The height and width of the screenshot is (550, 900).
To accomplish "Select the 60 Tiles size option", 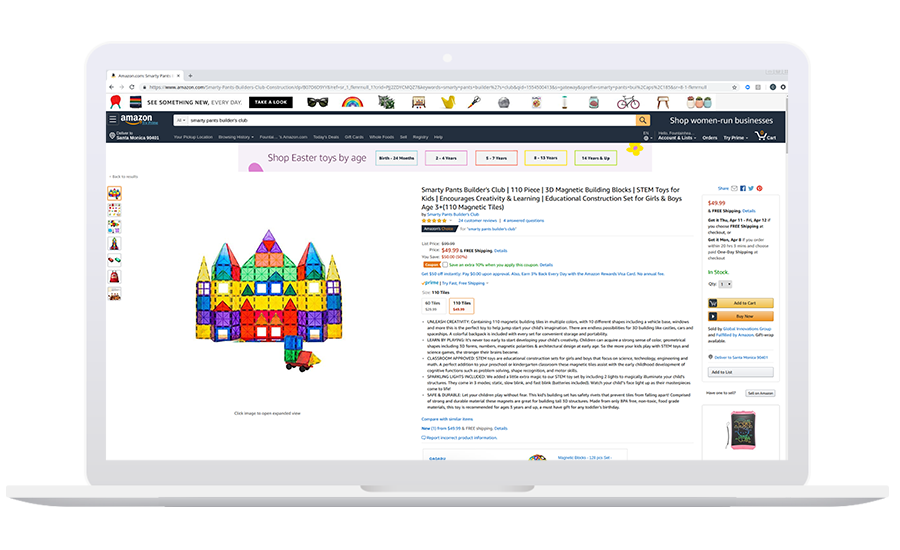I will pos(433,305).
